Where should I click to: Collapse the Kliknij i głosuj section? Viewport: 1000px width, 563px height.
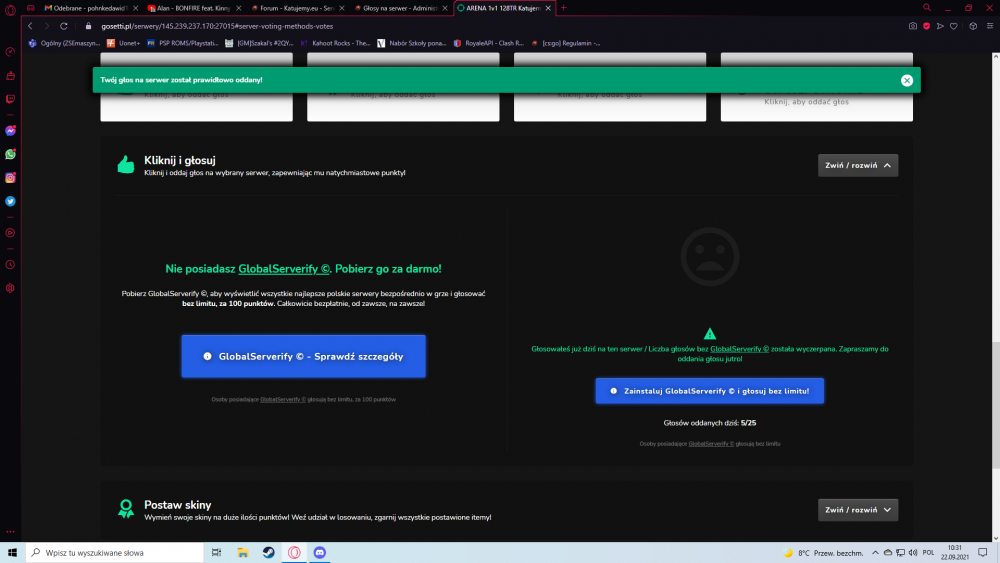tap(858, 165)
